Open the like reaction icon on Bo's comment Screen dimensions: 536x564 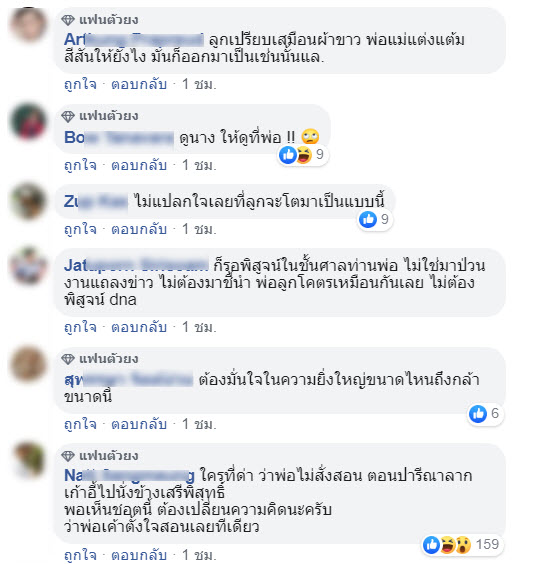pyautogui.click(x=288, y=155)
